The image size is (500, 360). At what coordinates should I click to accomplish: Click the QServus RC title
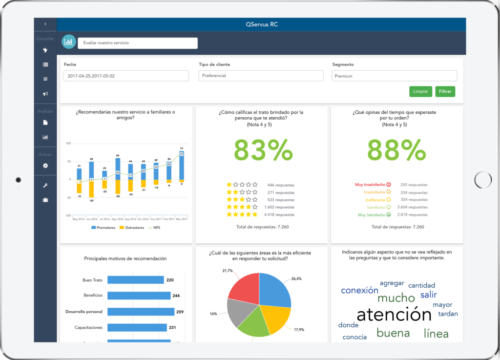click(x=262, y=24)
